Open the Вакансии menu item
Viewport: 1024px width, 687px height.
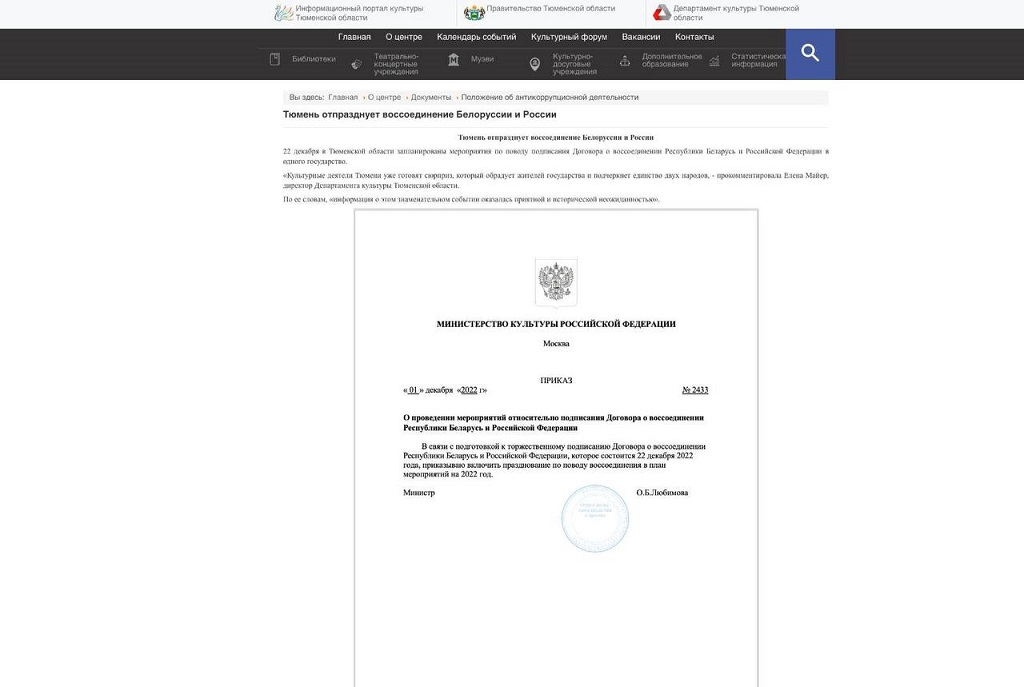641,37
